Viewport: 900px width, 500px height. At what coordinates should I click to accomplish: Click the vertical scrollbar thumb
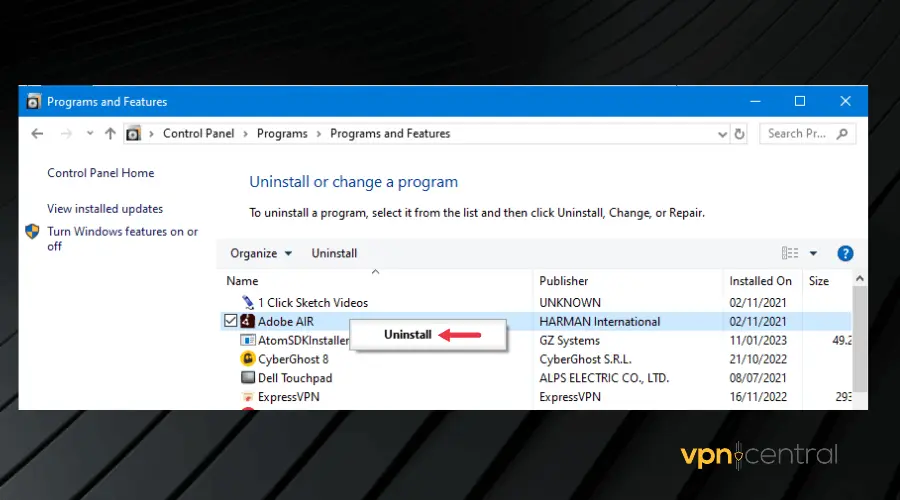click(x=859, y=339)
